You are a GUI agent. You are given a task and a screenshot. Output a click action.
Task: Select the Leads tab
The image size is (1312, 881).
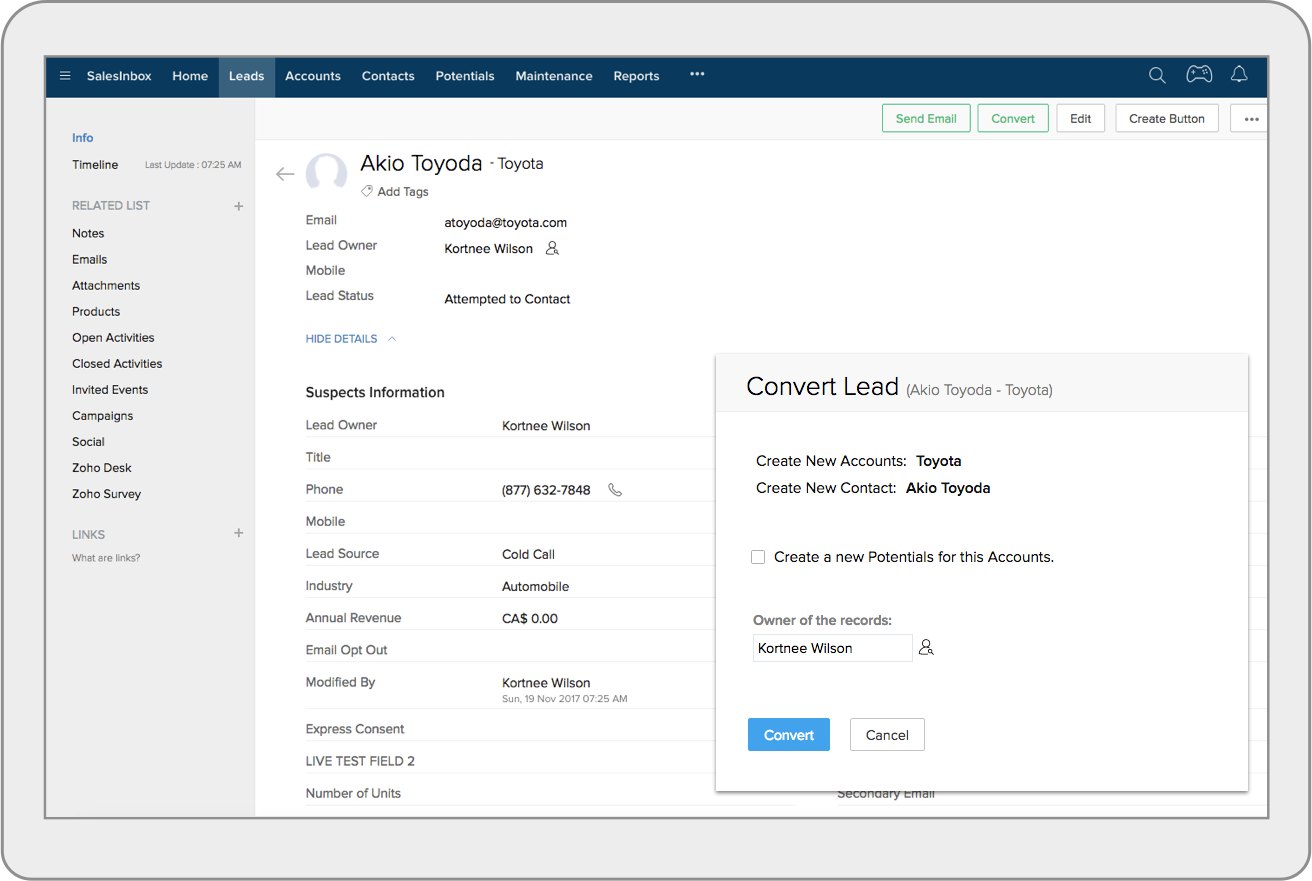point(247,76)
